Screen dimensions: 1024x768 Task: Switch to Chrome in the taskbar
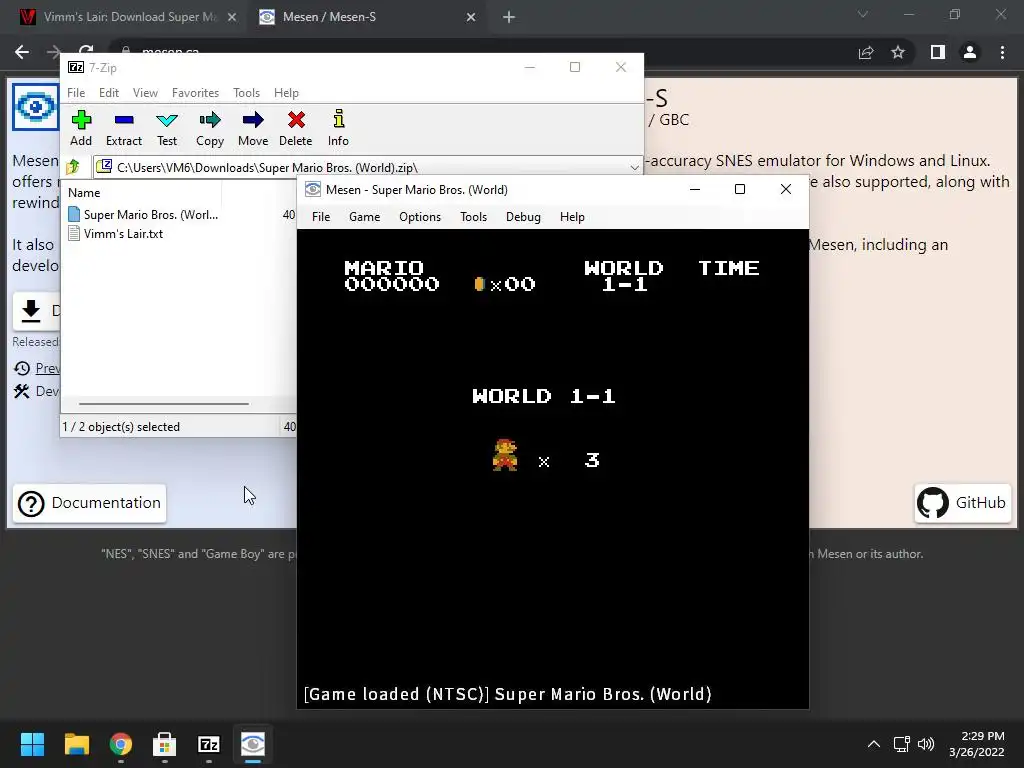pos(121,744)
